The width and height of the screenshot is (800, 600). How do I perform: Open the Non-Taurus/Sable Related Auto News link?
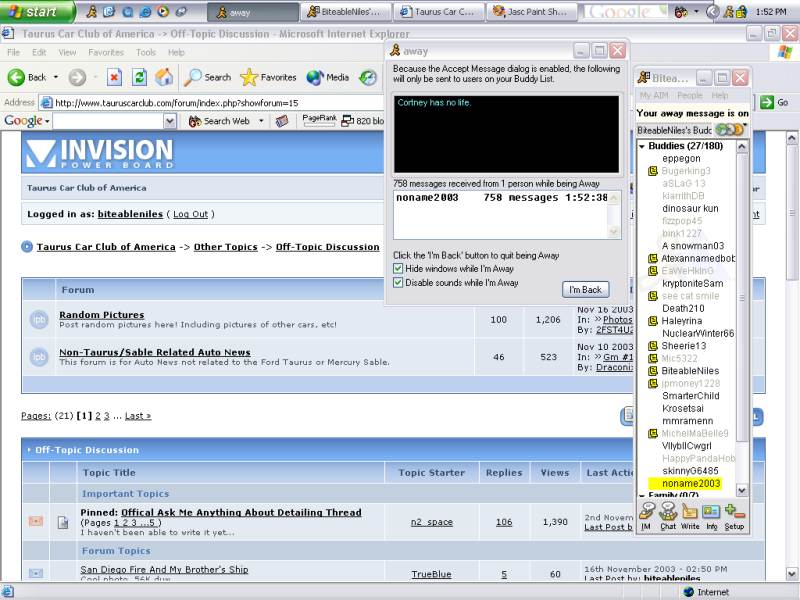155,352
